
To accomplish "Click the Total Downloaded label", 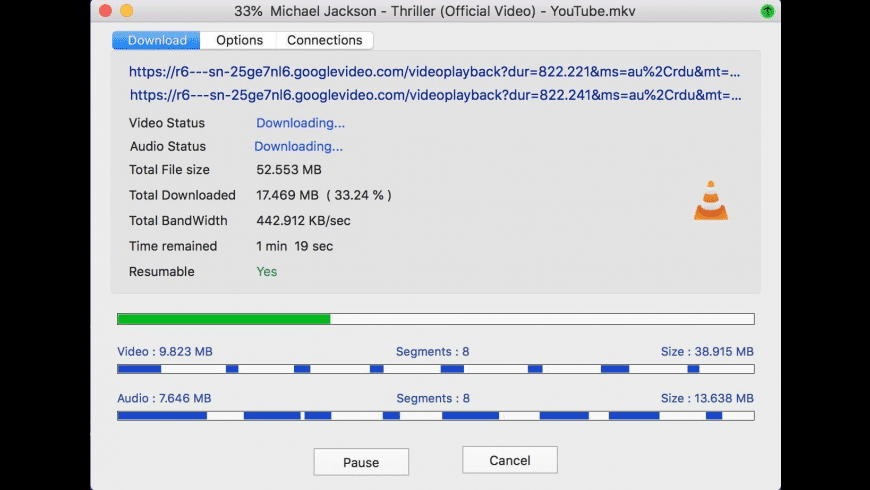I will [x=182, y=195].
